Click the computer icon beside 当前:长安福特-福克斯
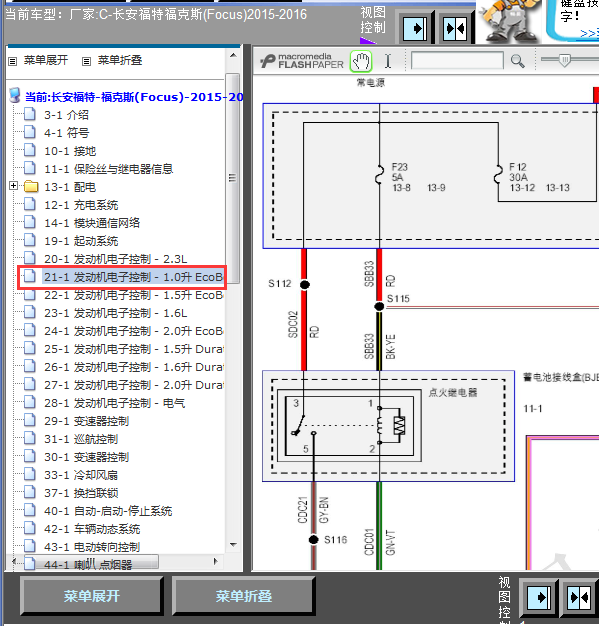599x626 pixels. [x=15, y=96]
